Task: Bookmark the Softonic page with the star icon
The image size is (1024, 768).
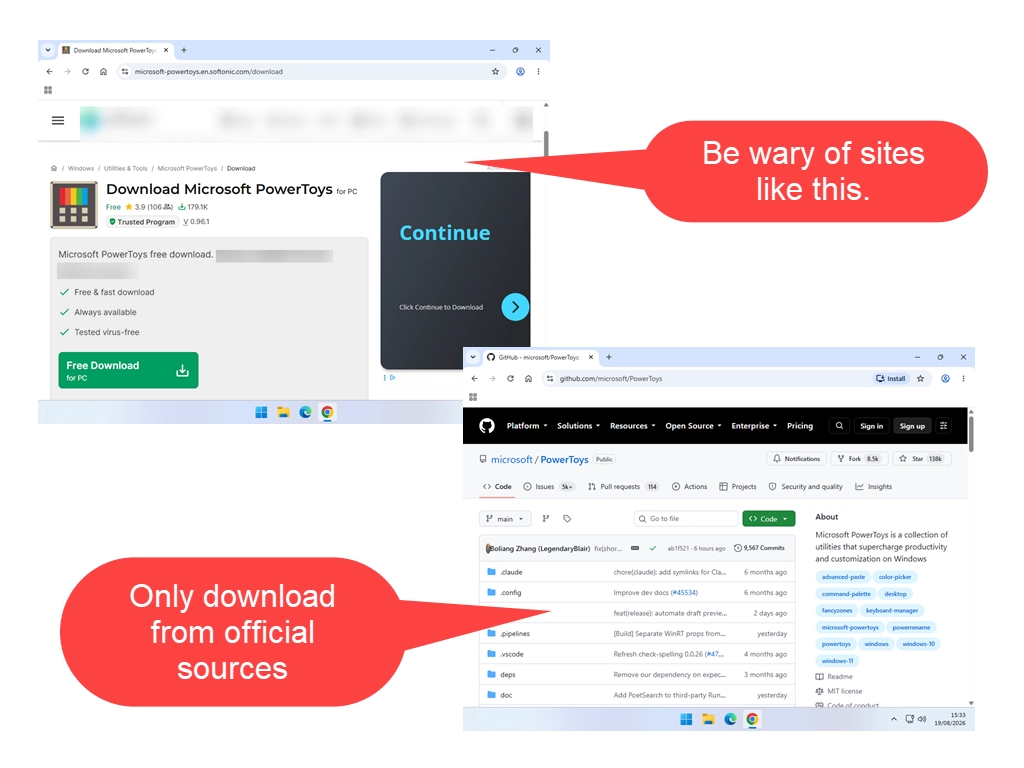Action: pos(495,72)
